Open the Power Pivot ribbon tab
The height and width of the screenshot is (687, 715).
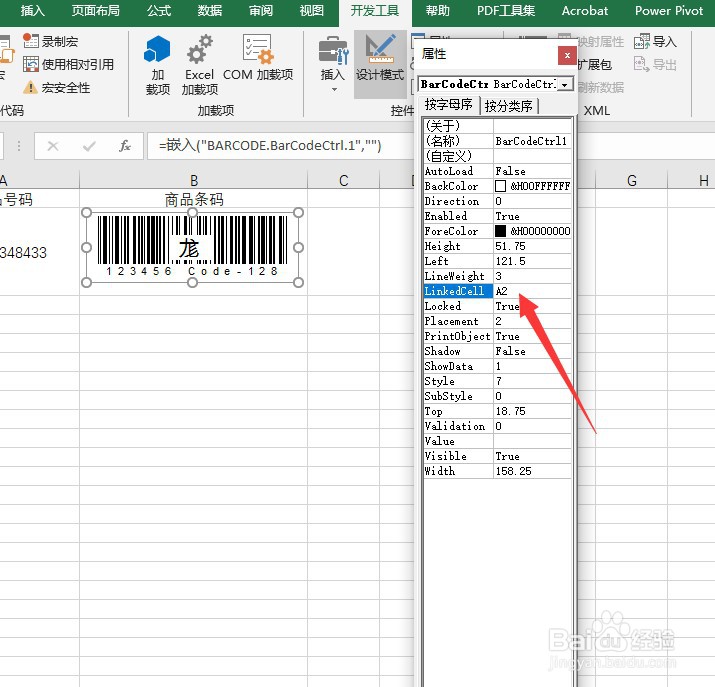tap(669, 10)
